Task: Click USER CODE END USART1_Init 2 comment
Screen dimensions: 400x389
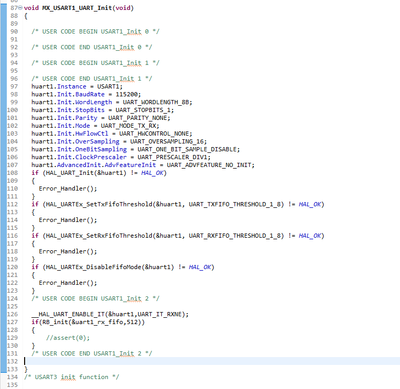Action: 92,353
